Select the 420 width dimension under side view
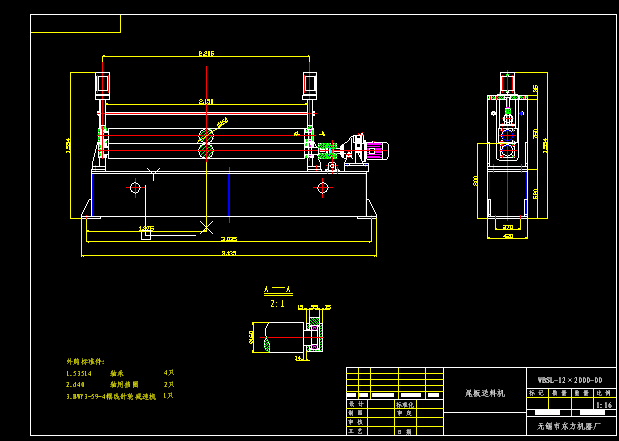Image resolution: width=619 pixels, height=441 pixels. click(508, 236)
